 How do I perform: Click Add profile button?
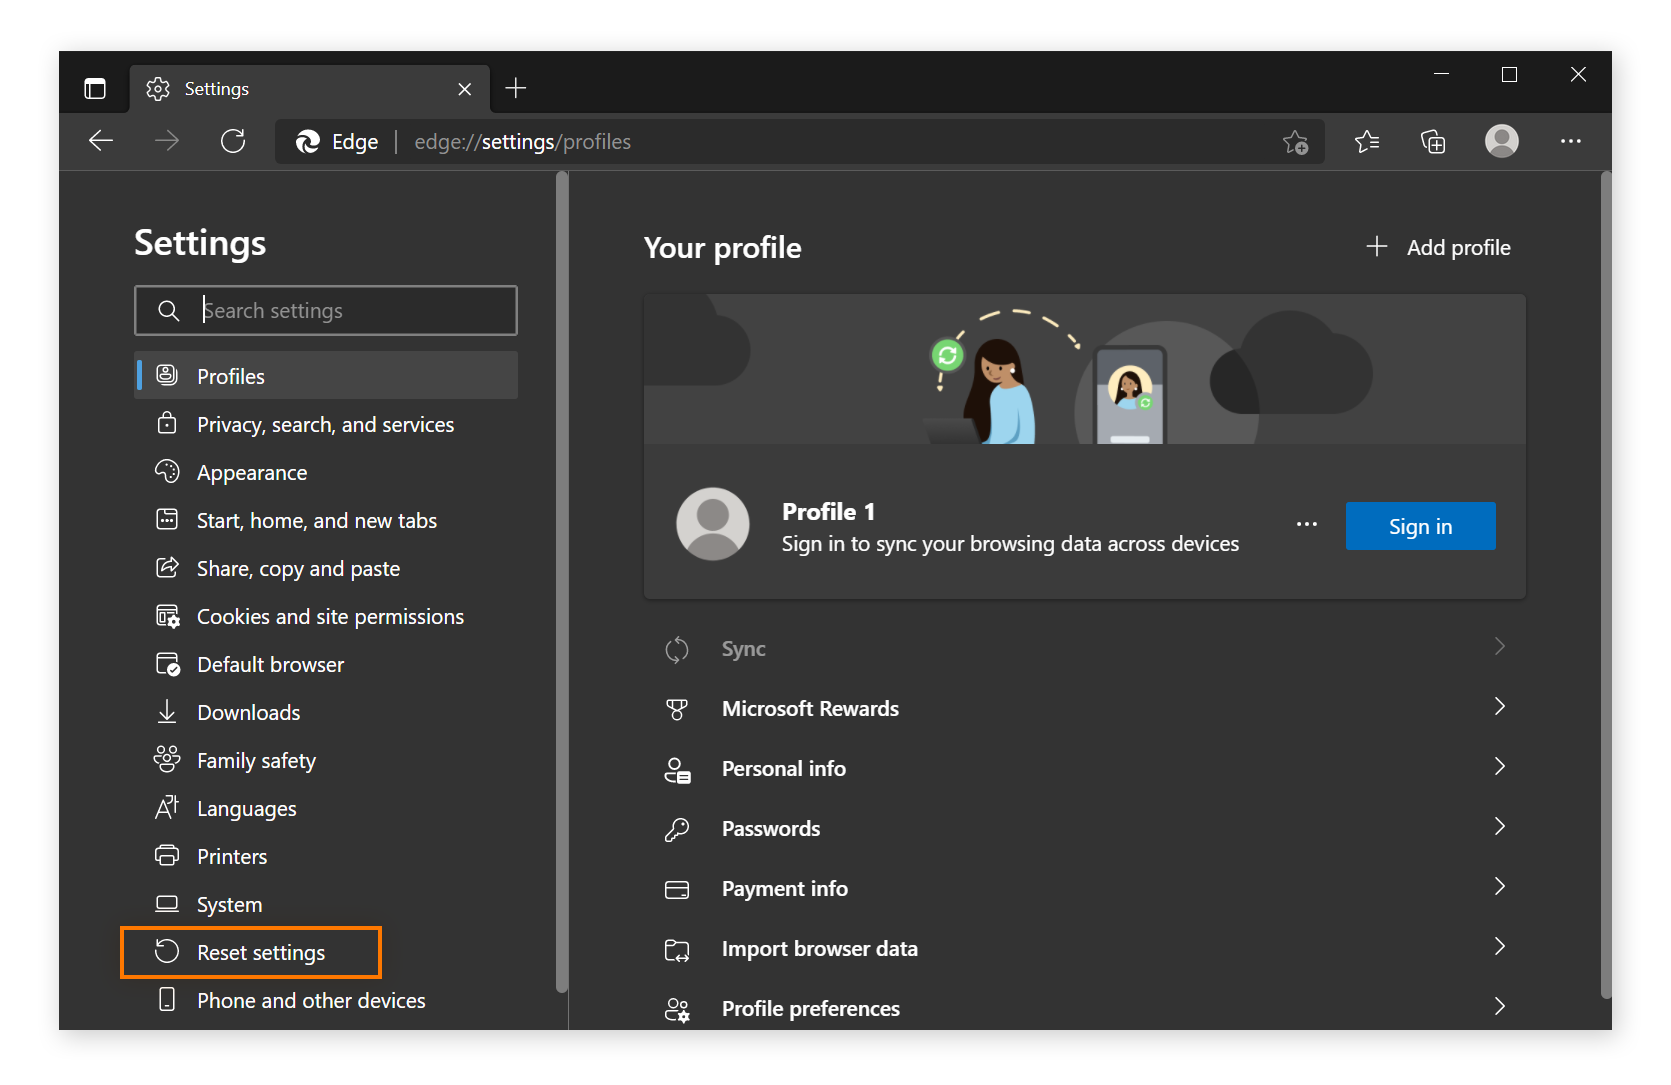(x=1438, y=247)
